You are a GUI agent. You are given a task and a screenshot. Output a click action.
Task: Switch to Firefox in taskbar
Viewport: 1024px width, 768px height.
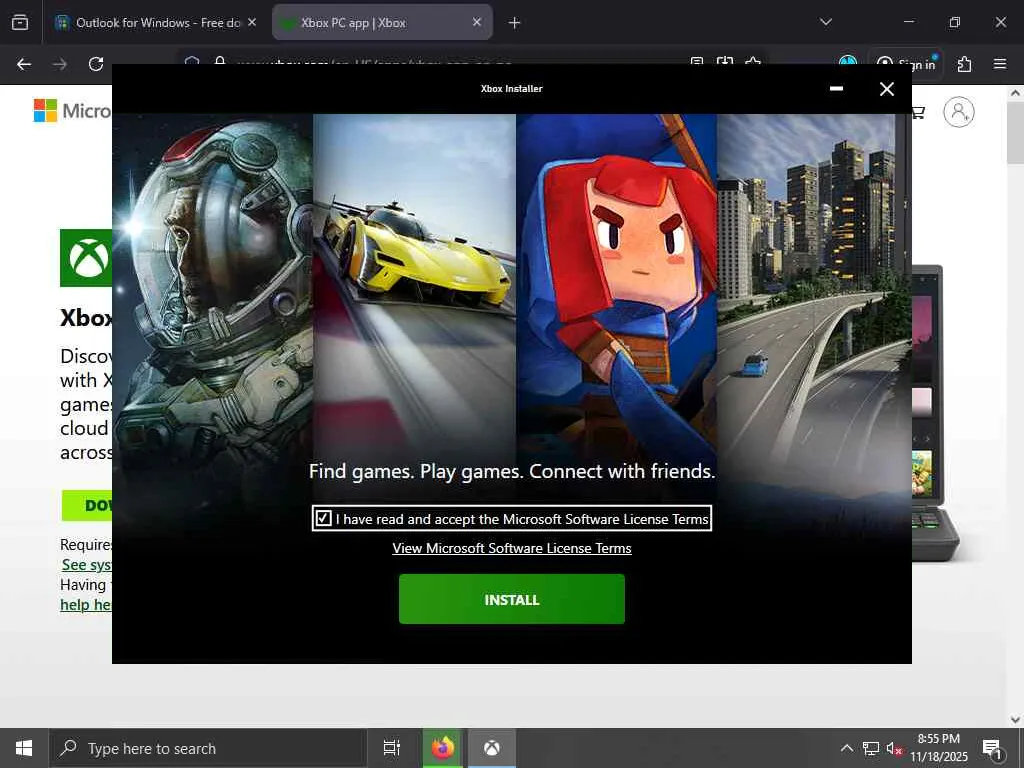442,748
